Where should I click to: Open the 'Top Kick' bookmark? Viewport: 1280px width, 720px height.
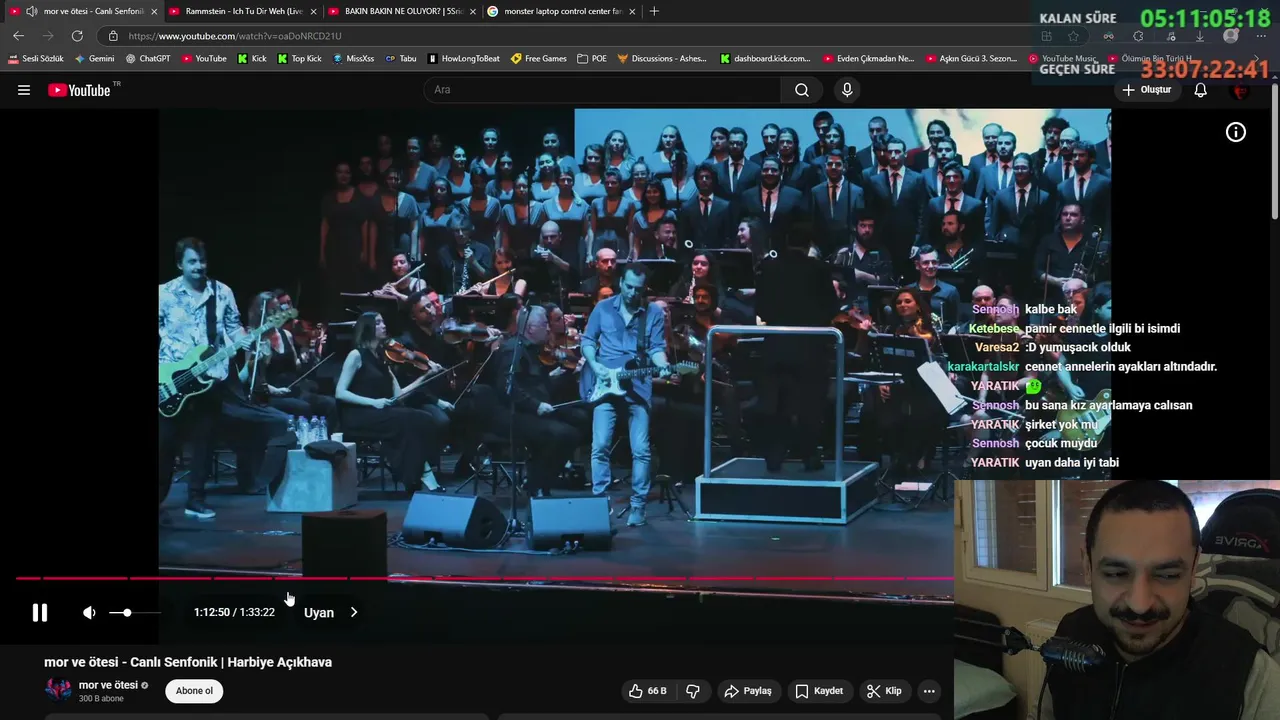(300, 59)
